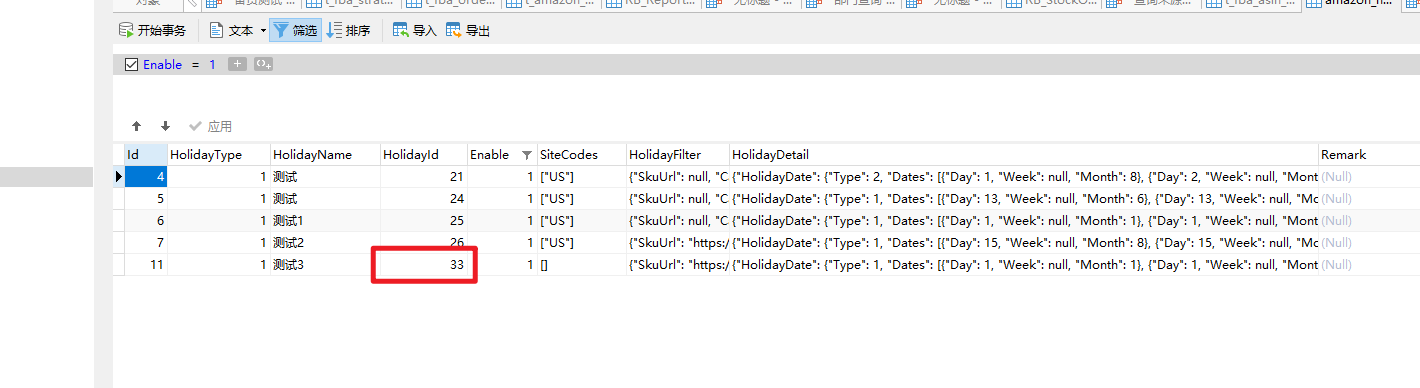
Task: Click the SiteCodes column header
Action: point(581,155)
